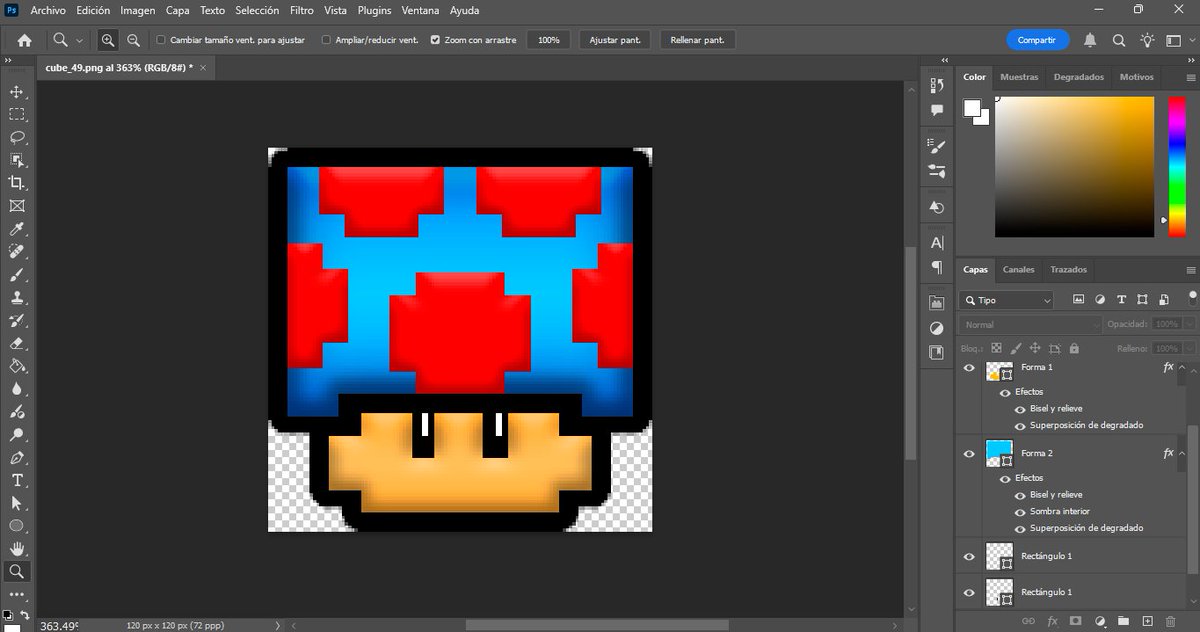
Task: Switch to the Canales tab
Action: point(1019,270)
